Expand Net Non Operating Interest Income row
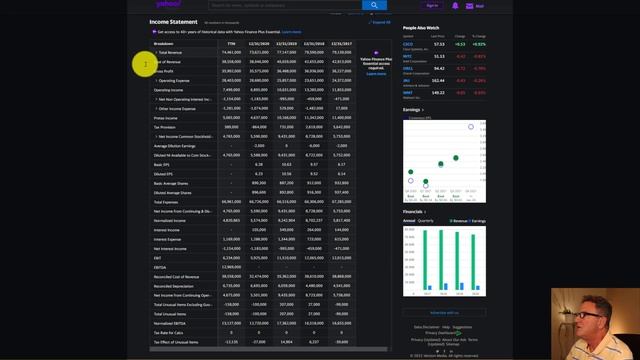Image resolution: width=640 pixels, height=360 pixels. pos(156,99)
